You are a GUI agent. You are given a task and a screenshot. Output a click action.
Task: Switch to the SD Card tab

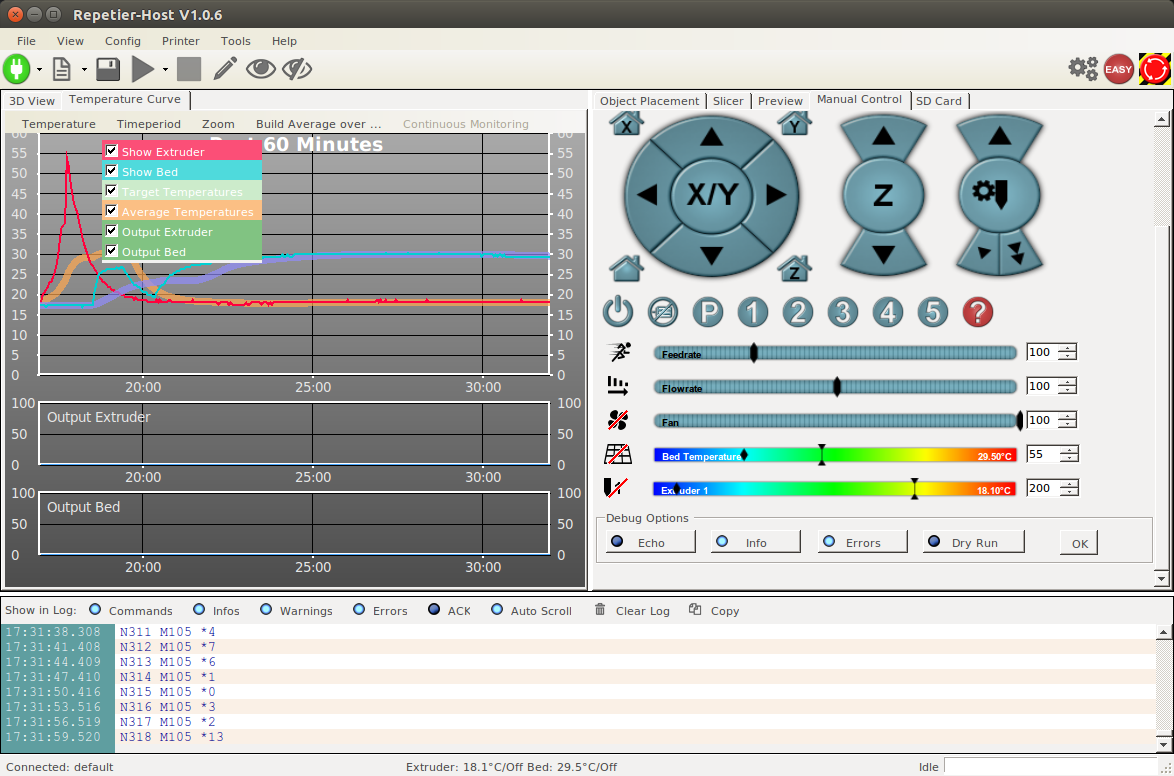[x=939, y=101]
